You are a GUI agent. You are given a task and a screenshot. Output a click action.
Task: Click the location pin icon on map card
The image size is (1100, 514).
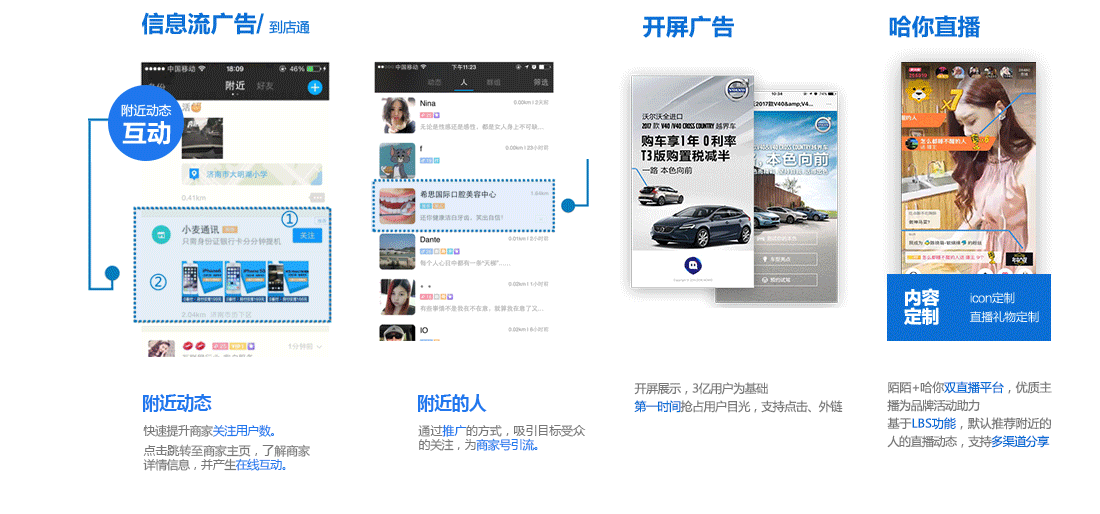pyautogui.click(x=193, y=175)
